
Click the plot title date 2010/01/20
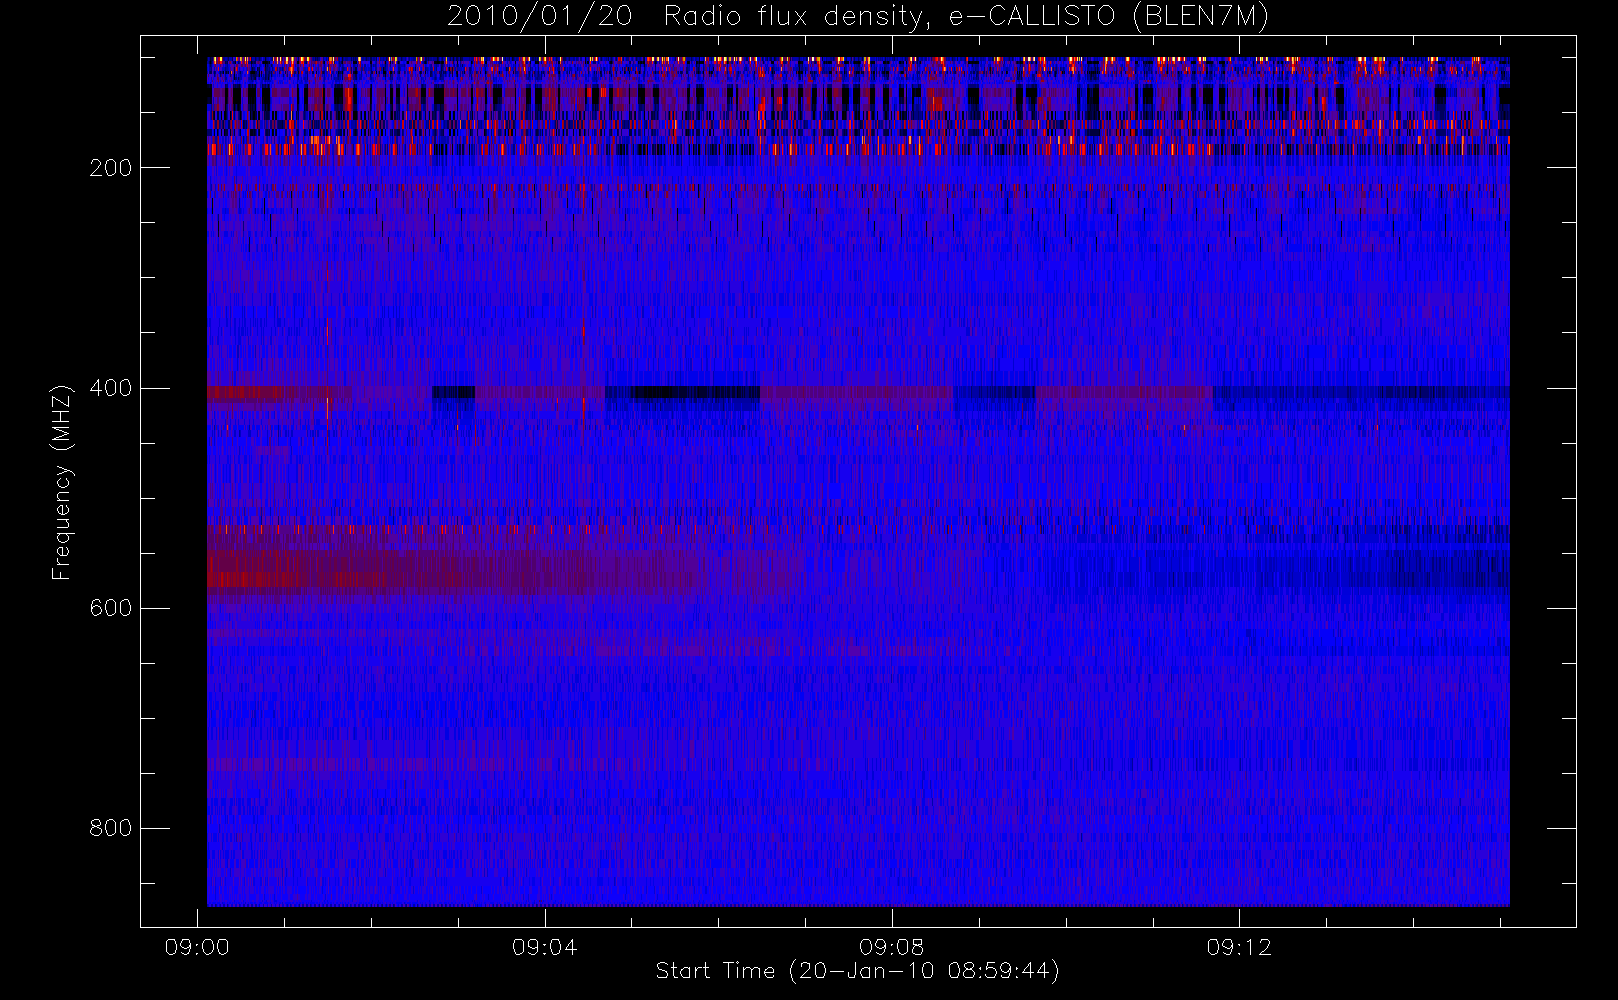pos(539,17)
